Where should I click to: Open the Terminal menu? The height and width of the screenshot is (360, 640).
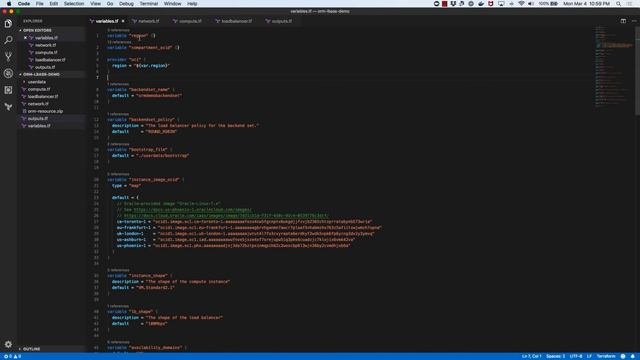click(149, 4)
